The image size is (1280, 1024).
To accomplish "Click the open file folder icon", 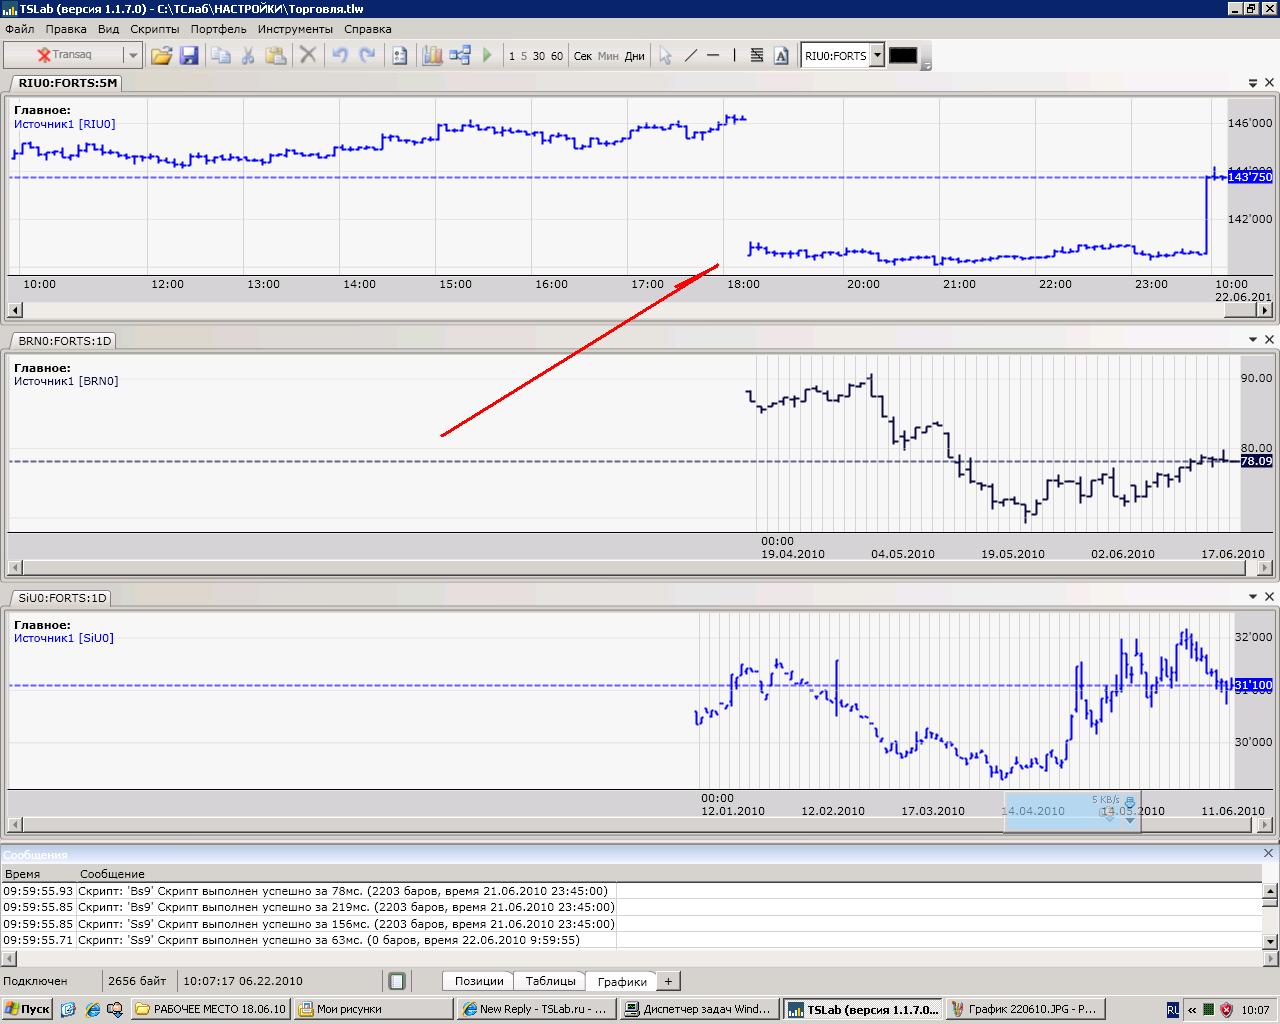I will pyautogui.click(x=161, y=56).
